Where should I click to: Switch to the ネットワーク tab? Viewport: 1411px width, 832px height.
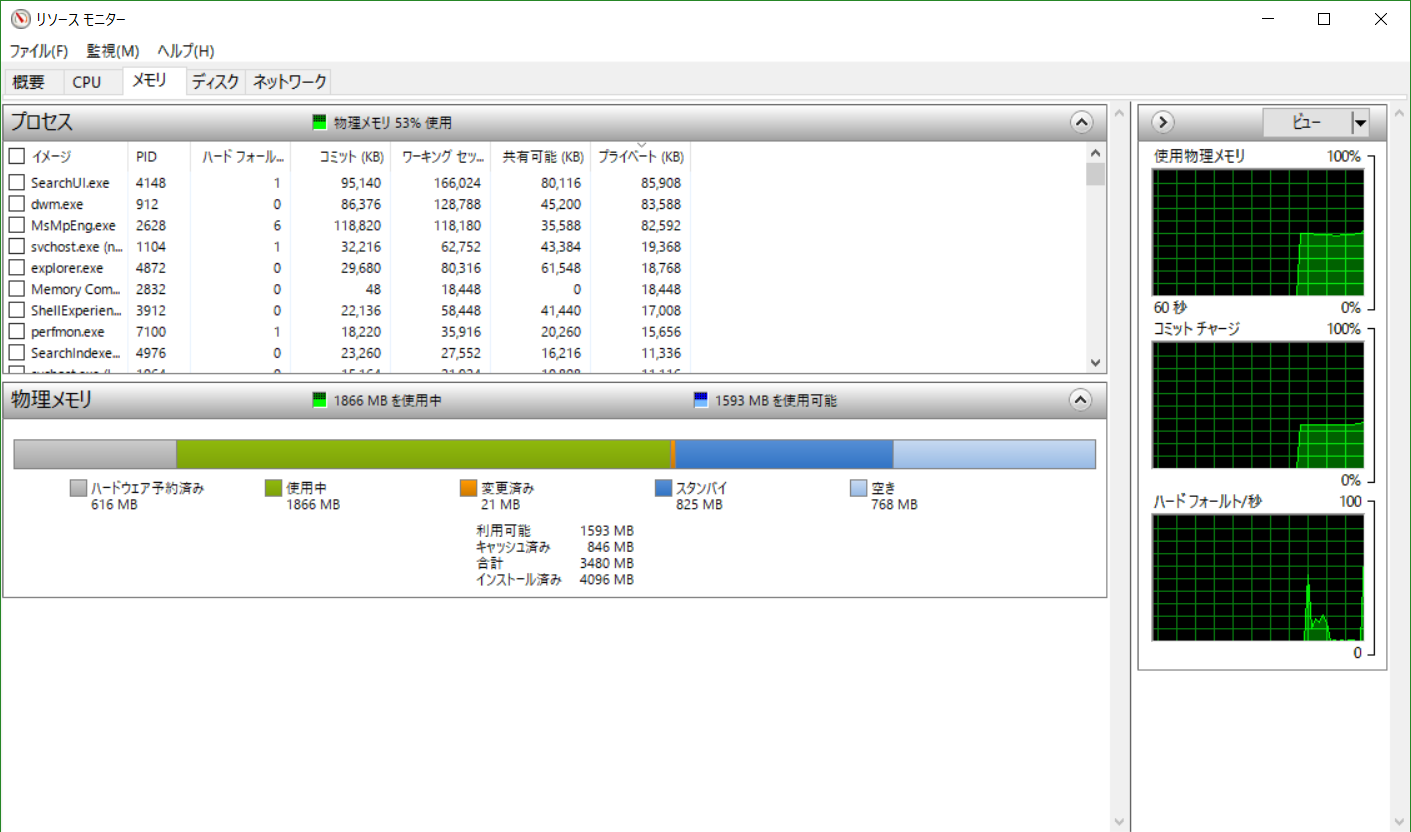(x=289, y=82)
